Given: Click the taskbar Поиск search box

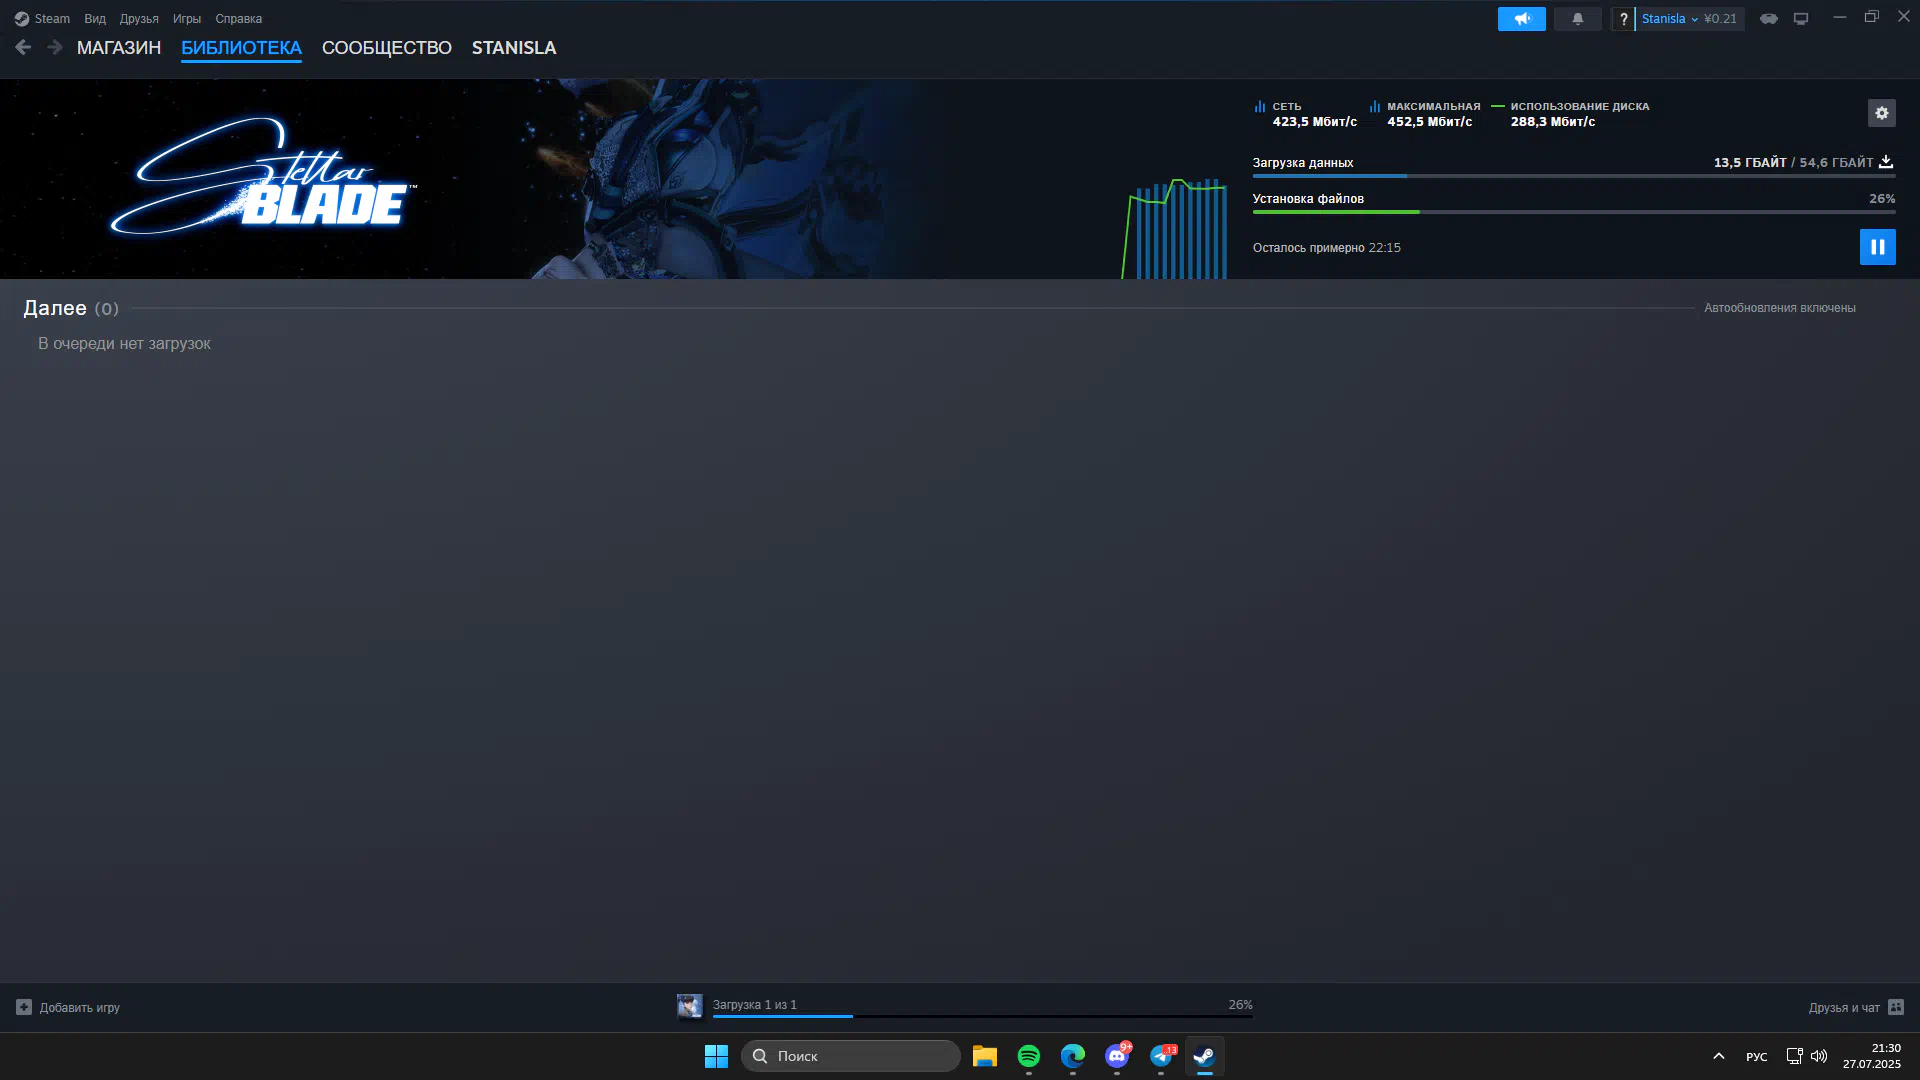Looking at the screenshot, I should click(850, 1056).
